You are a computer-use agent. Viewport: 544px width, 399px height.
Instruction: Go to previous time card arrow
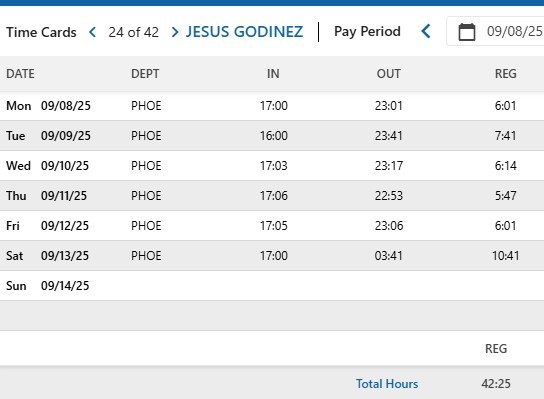[x=92, y=32]
